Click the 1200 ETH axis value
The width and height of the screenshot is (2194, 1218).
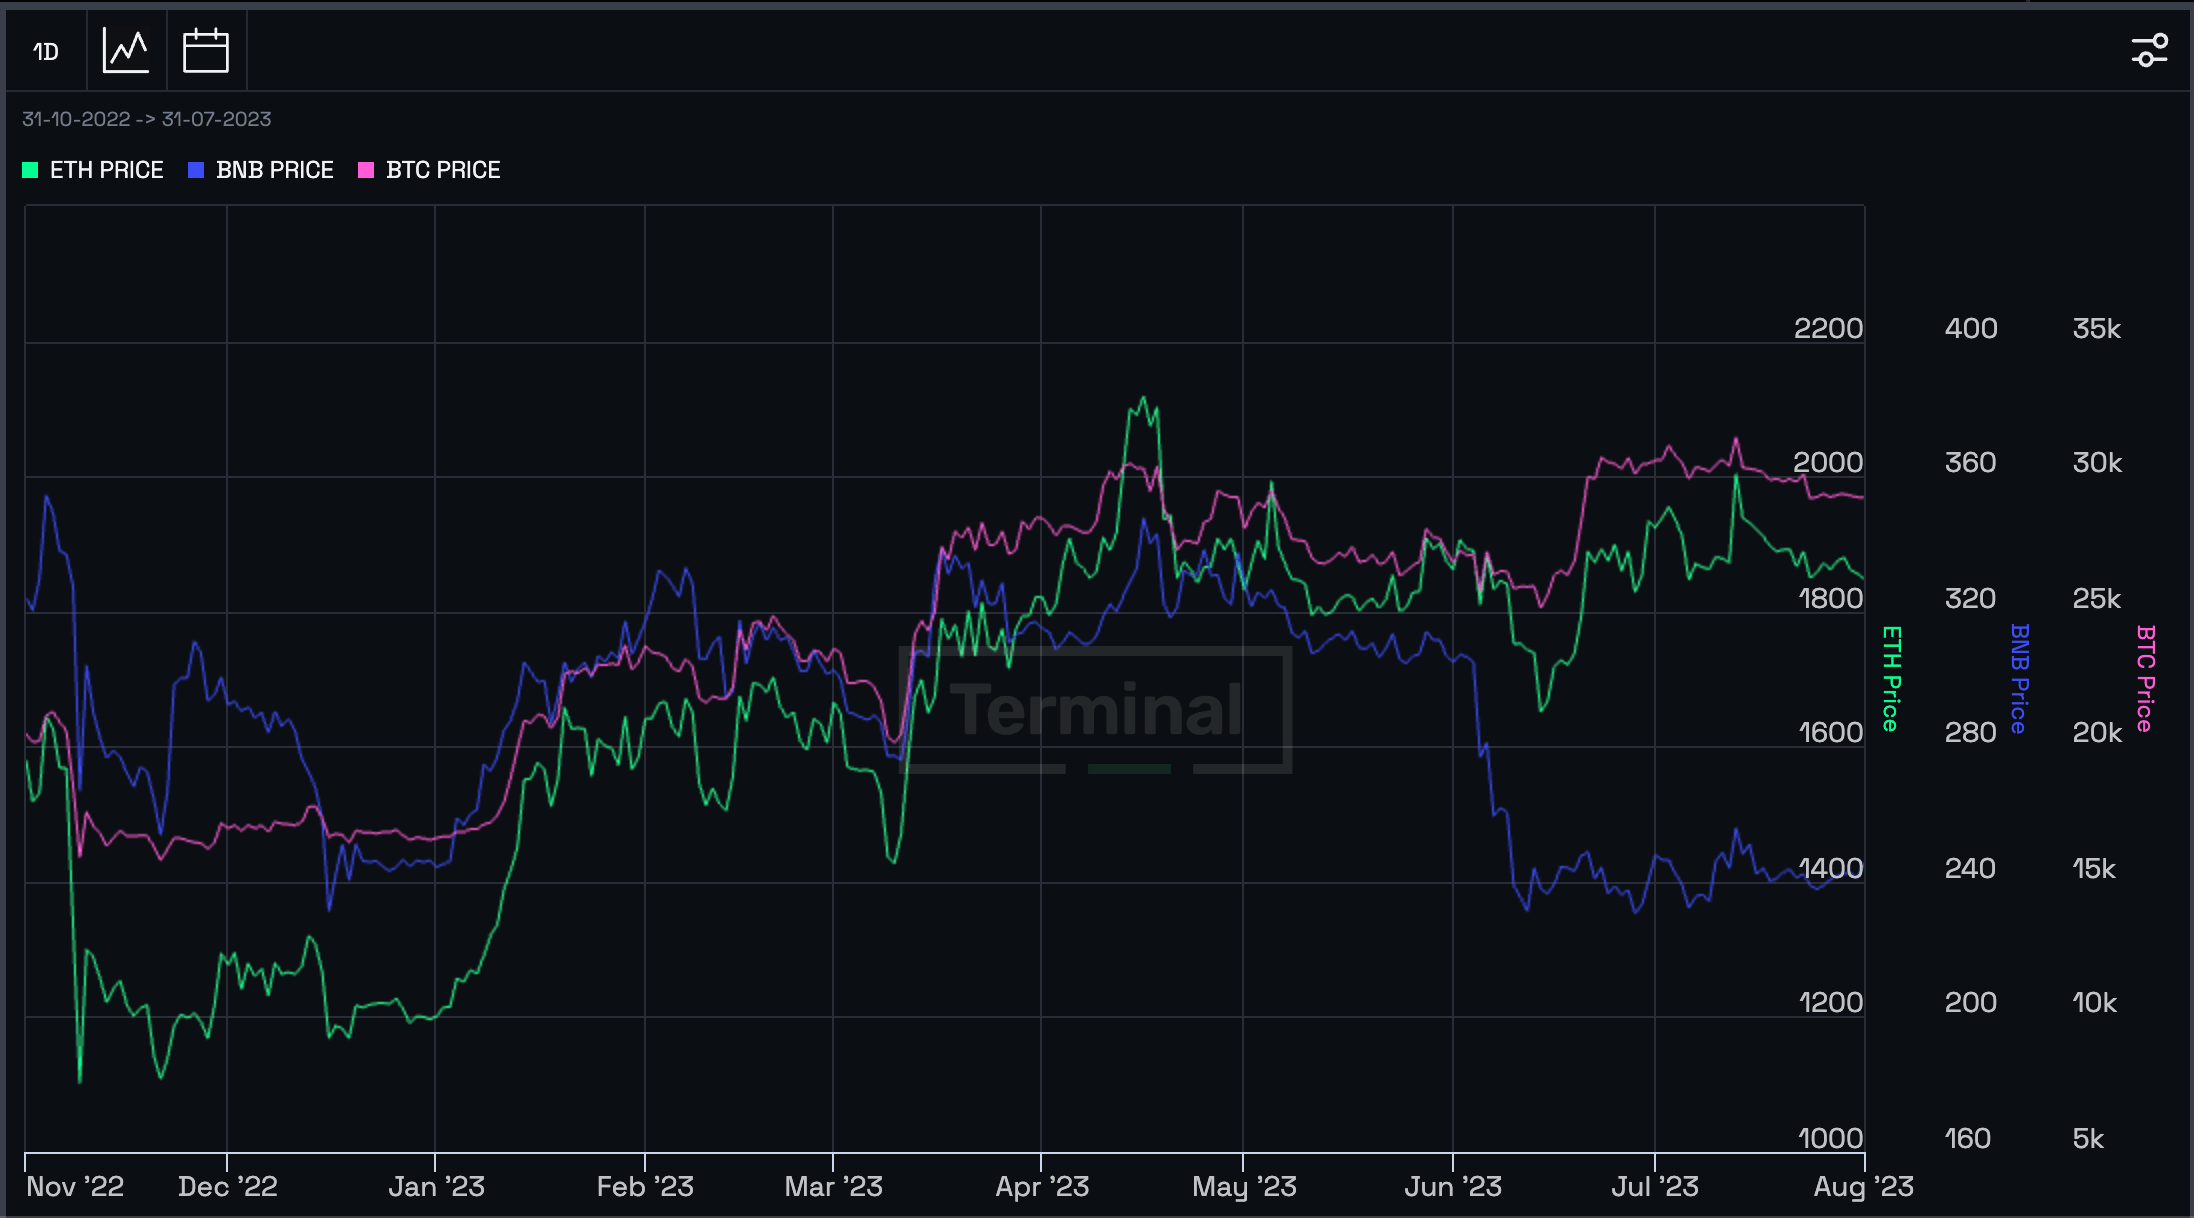point(1830,1002)
